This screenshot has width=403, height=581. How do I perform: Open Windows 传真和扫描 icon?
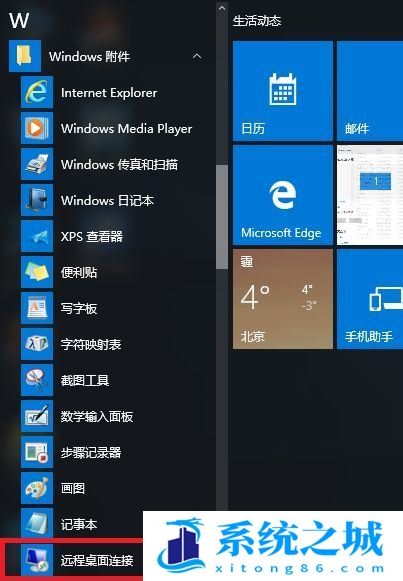tap(37, 164)
